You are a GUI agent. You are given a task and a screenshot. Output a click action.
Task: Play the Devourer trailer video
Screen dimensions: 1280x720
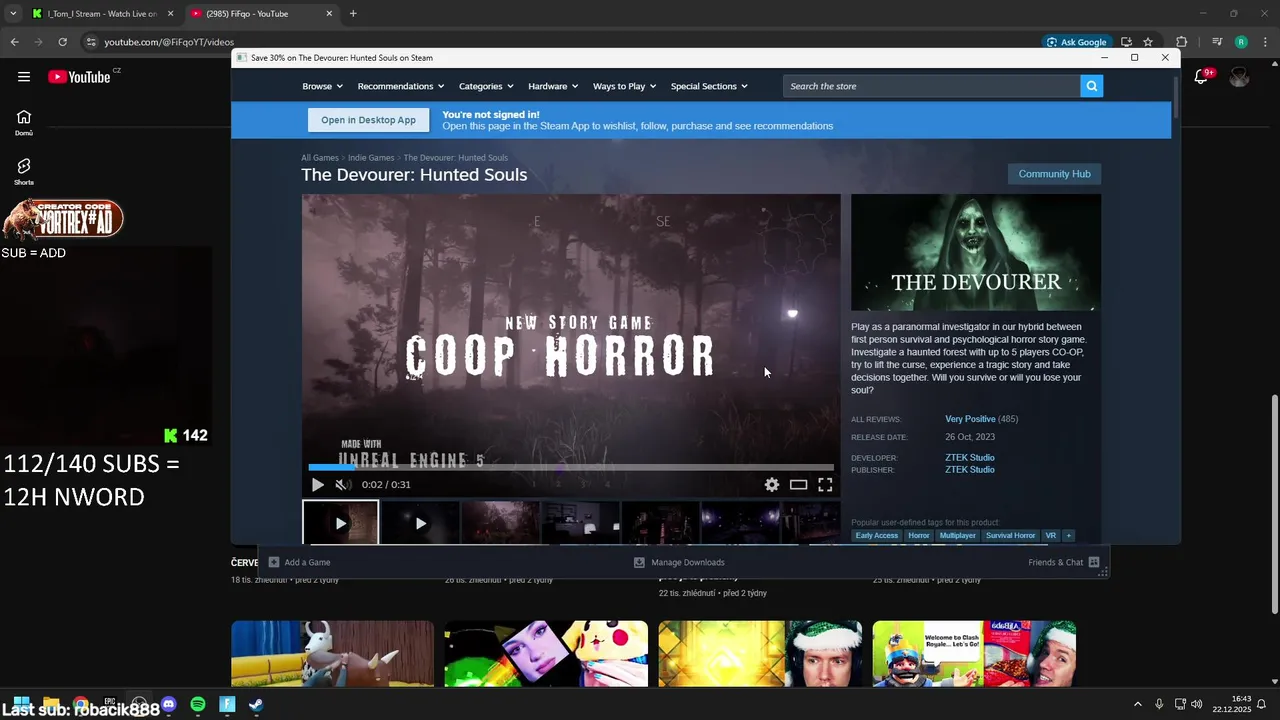click(x=317, y=485)
